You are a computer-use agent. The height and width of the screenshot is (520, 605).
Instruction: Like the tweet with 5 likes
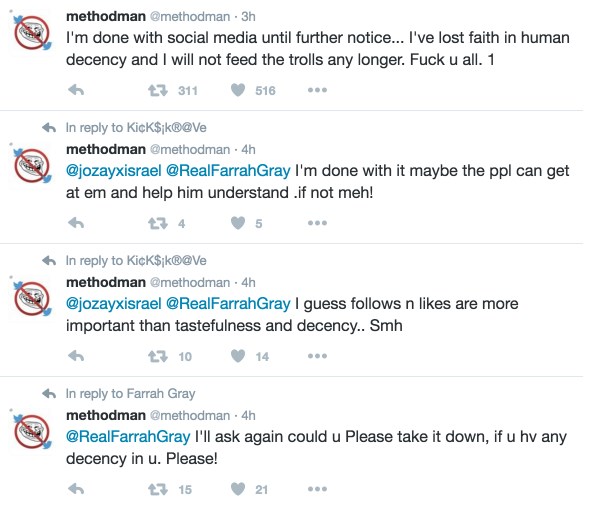[x=238, y=223]
